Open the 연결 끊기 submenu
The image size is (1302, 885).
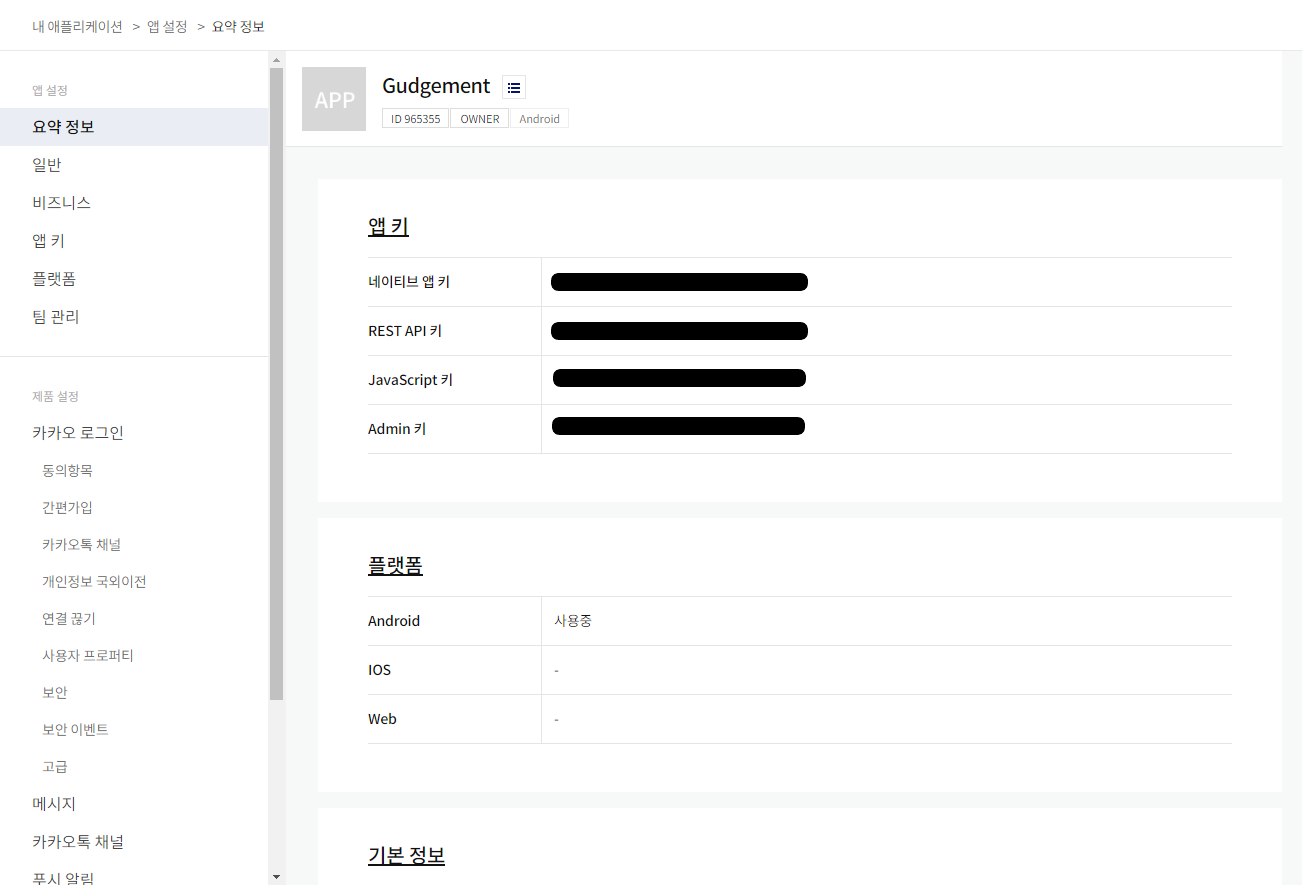69,618
